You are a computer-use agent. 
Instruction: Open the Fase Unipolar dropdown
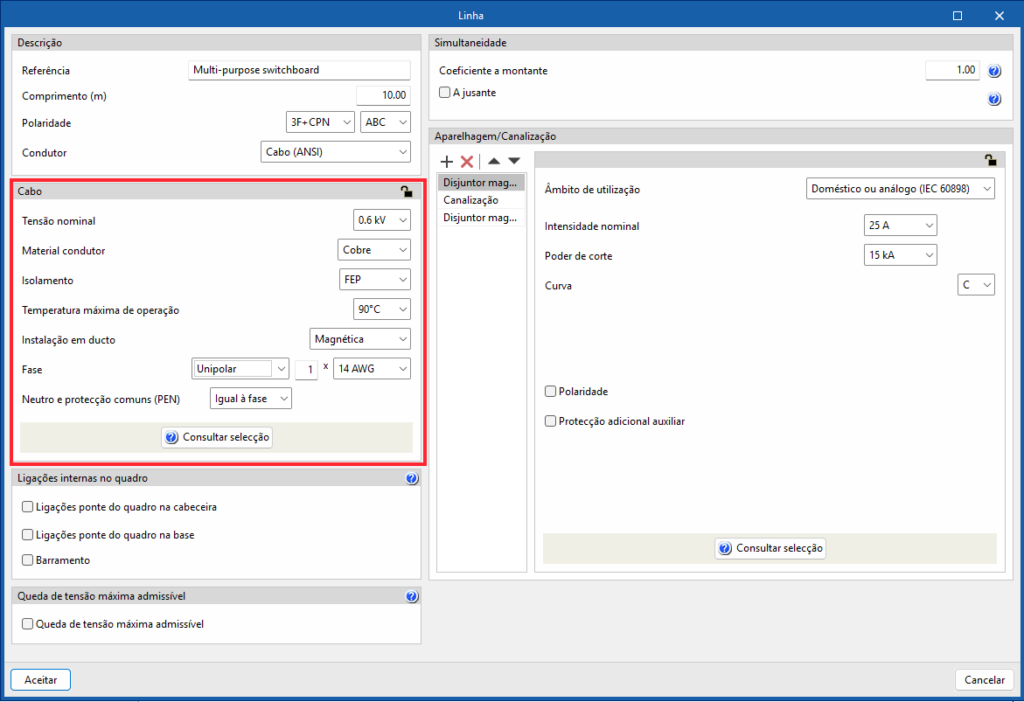[x=240, y=369]
